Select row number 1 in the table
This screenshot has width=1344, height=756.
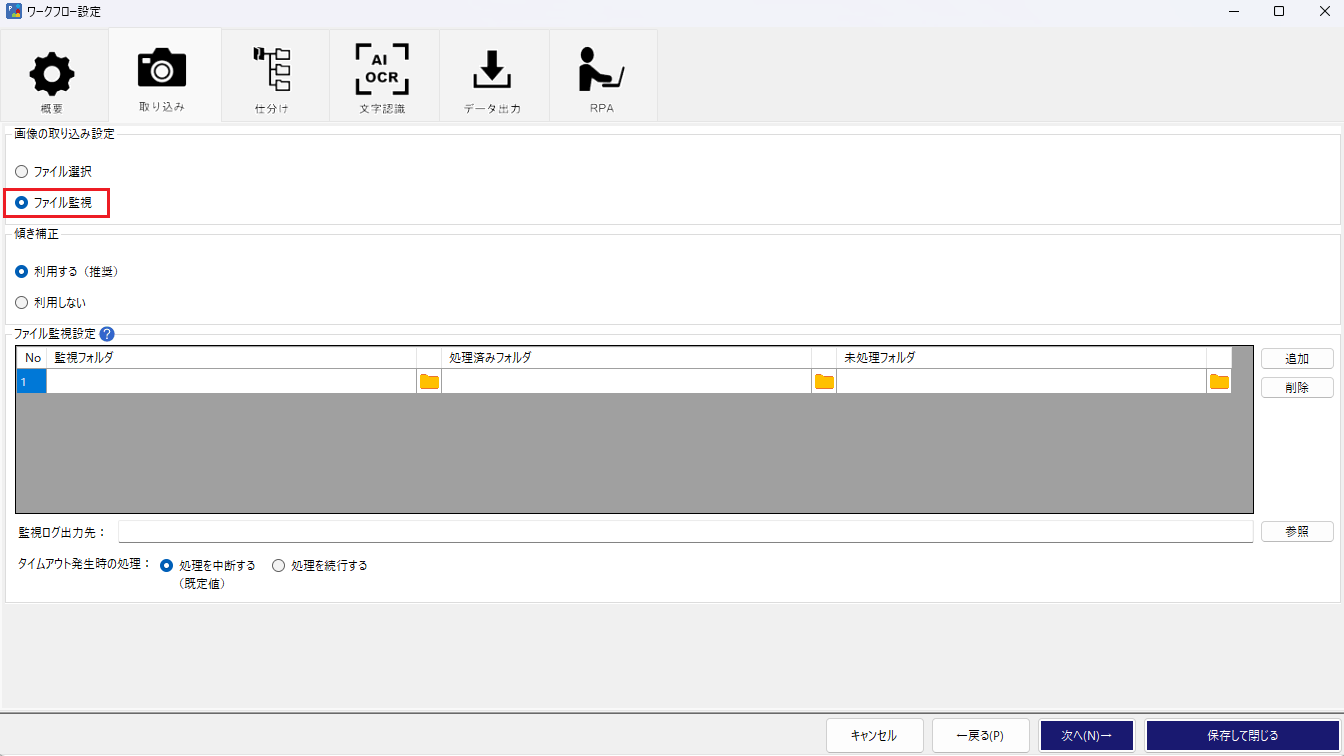click(32, 381)
